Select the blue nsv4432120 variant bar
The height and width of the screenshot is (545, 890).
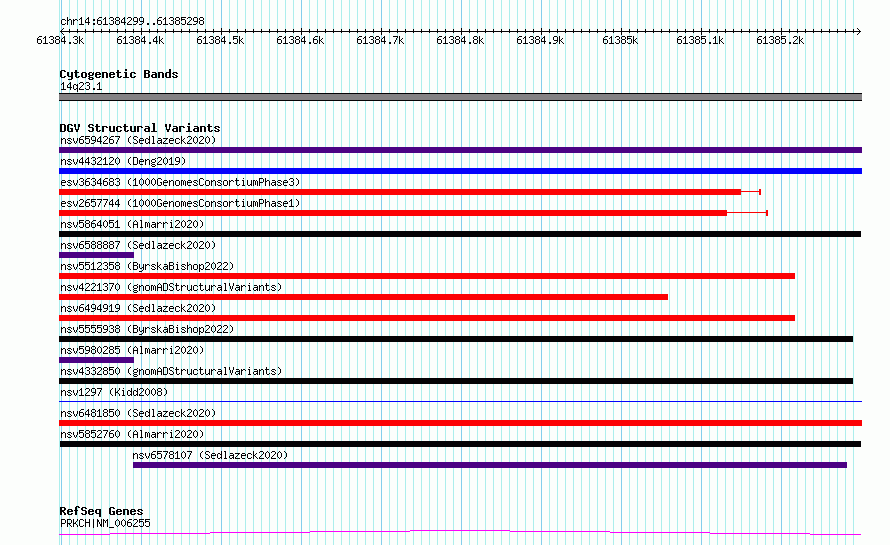click(x=460, y=171)
